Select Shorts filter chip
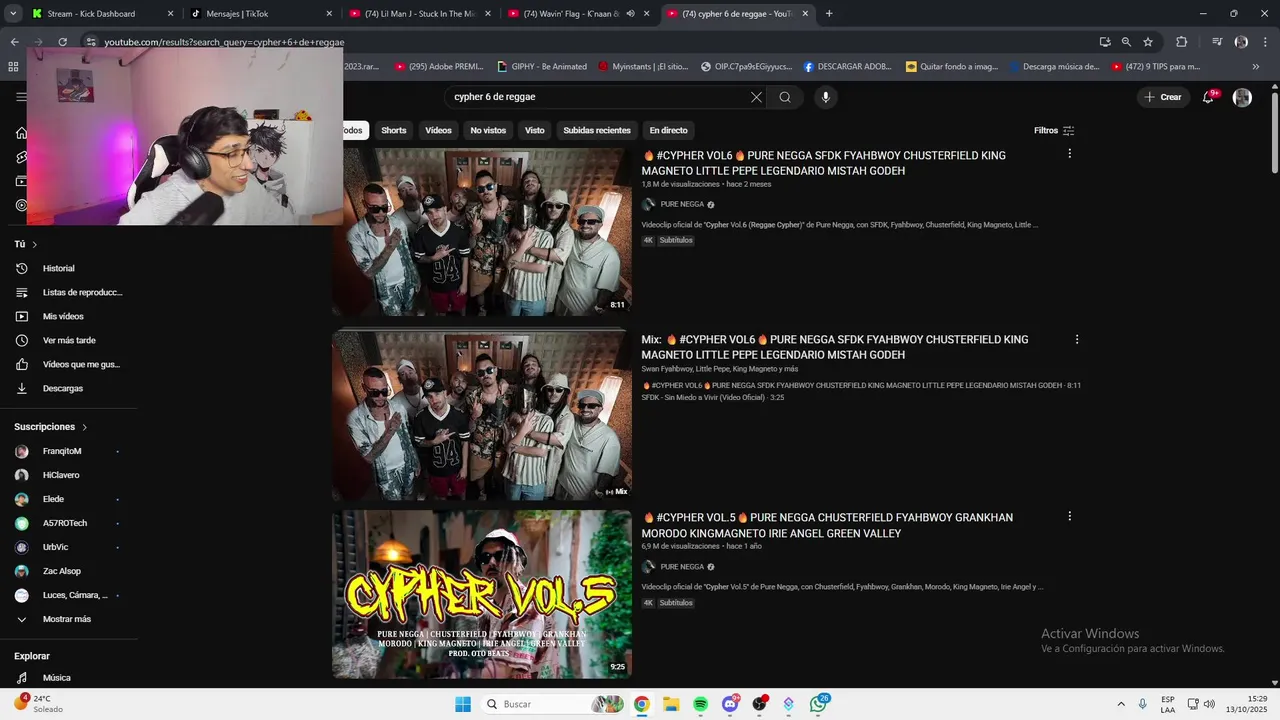Image resolution: width=1280 pixels, height=720 pixels. point(394,130)
